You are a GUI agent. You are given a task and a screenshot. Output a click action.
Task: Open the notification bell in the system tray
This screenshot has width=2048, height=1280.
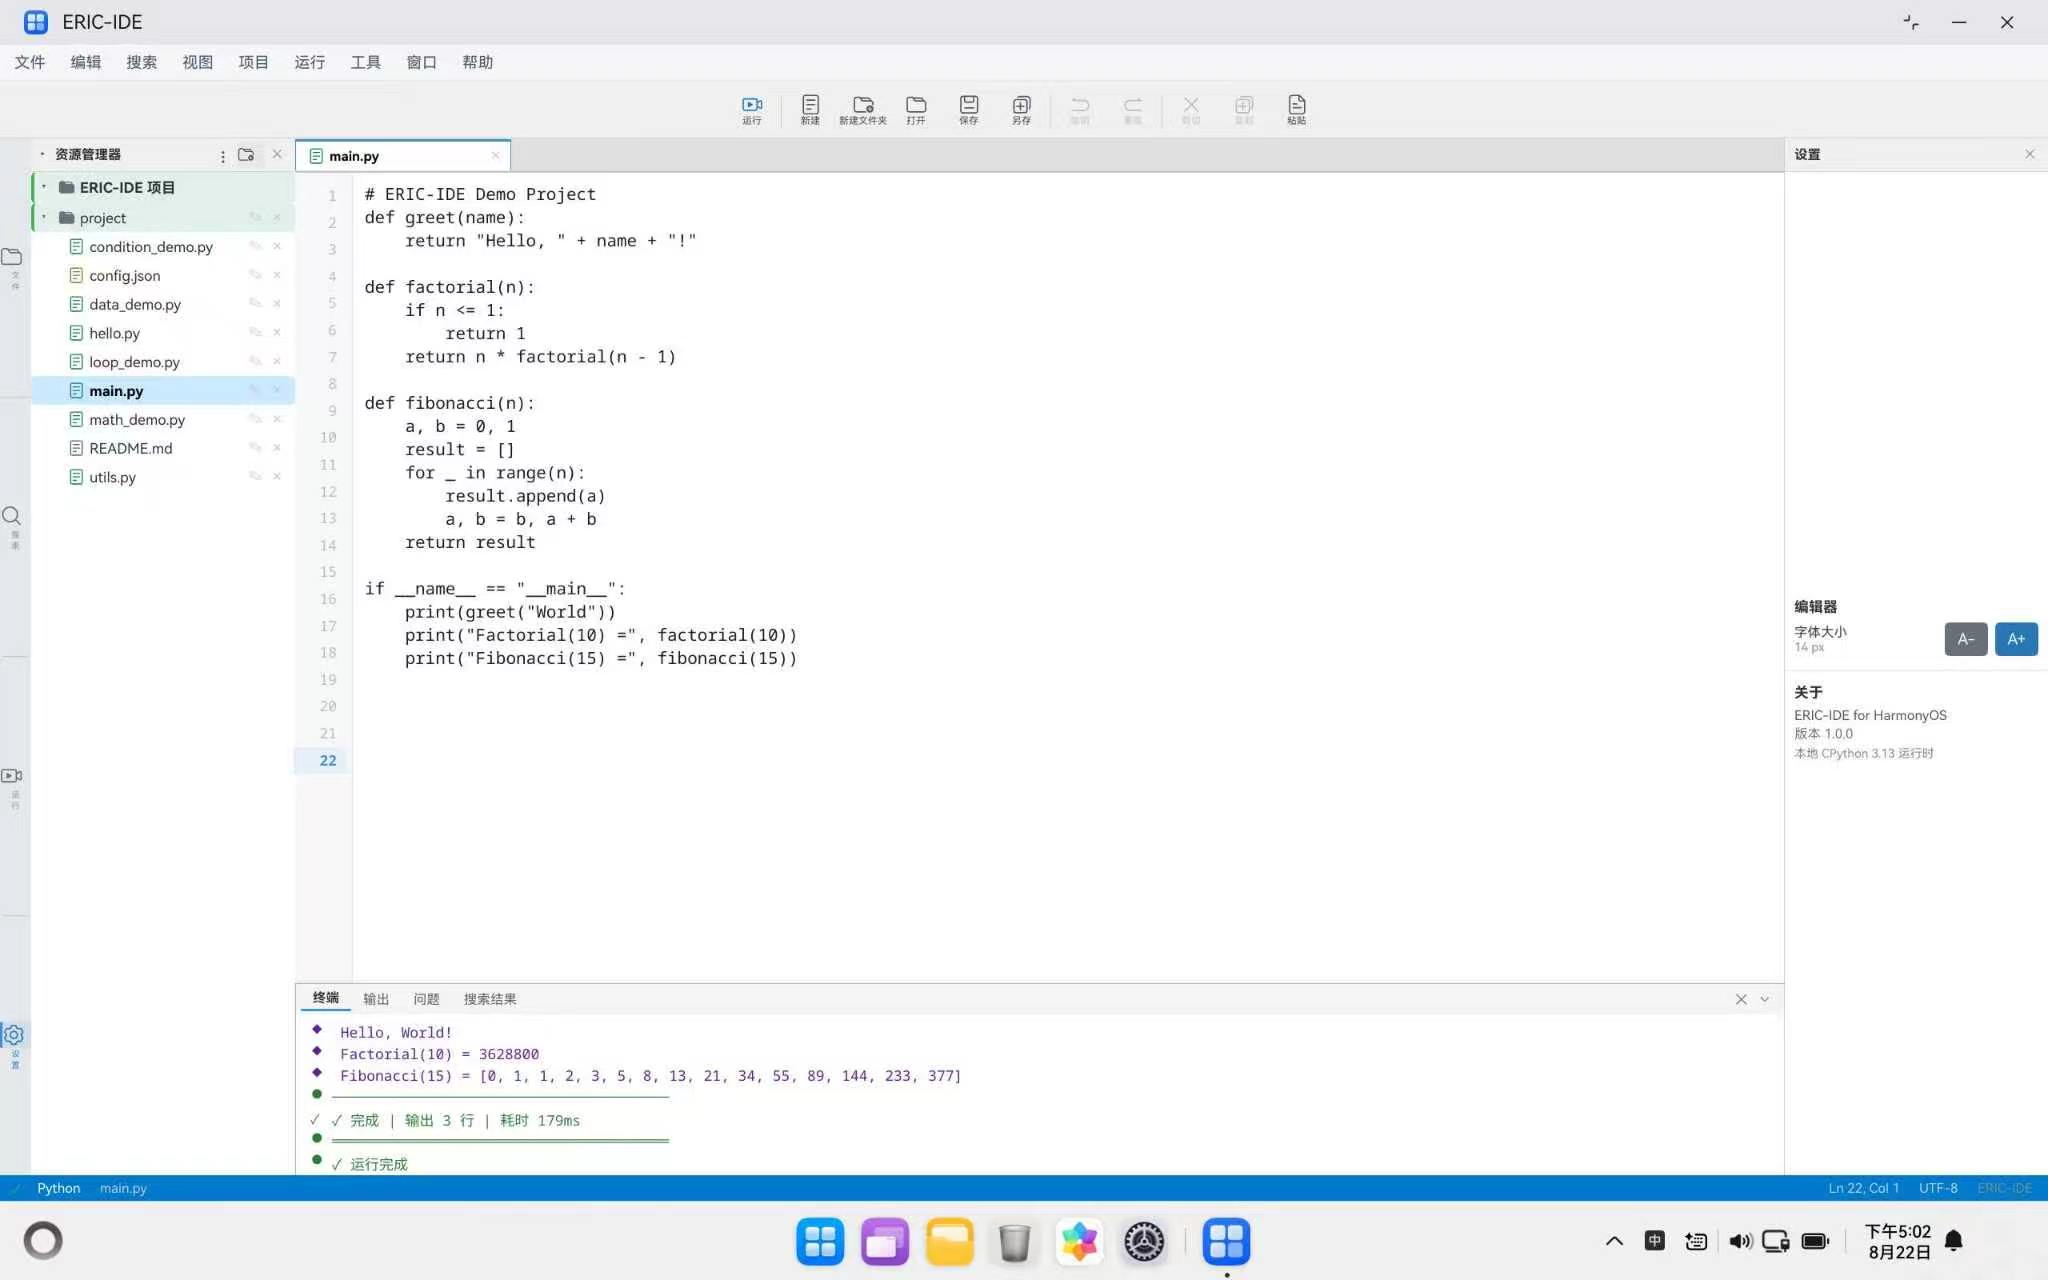click(x=1953, y=1241)
